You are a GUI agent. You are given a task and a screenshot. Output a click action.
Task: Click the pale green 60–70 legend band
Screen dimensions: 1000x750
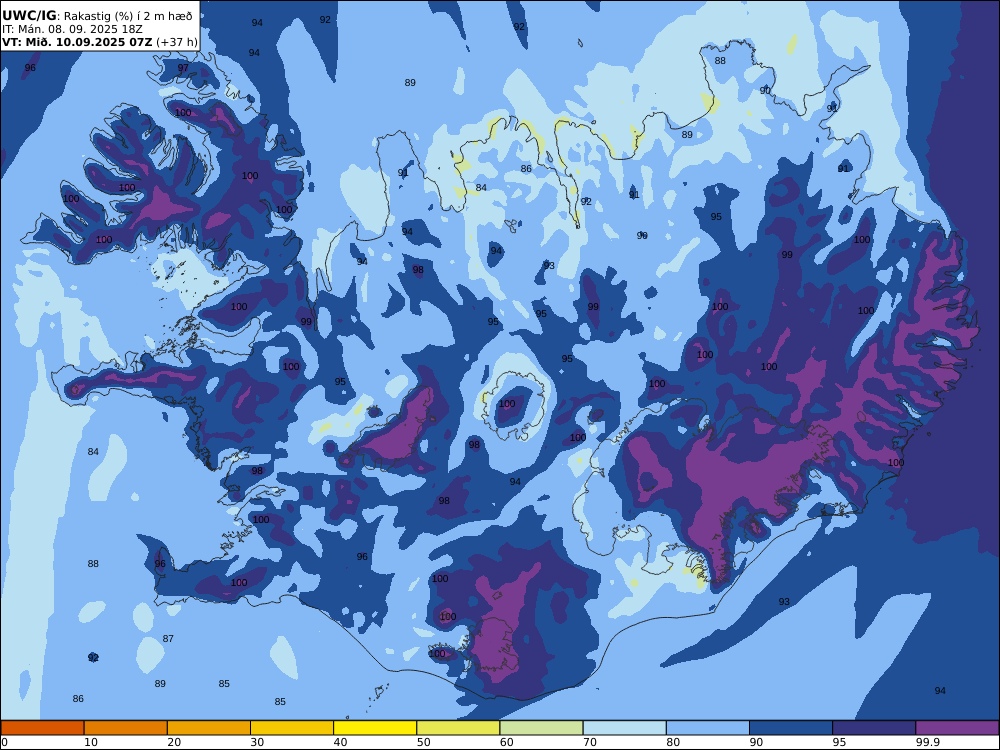[x=541, y=728]
